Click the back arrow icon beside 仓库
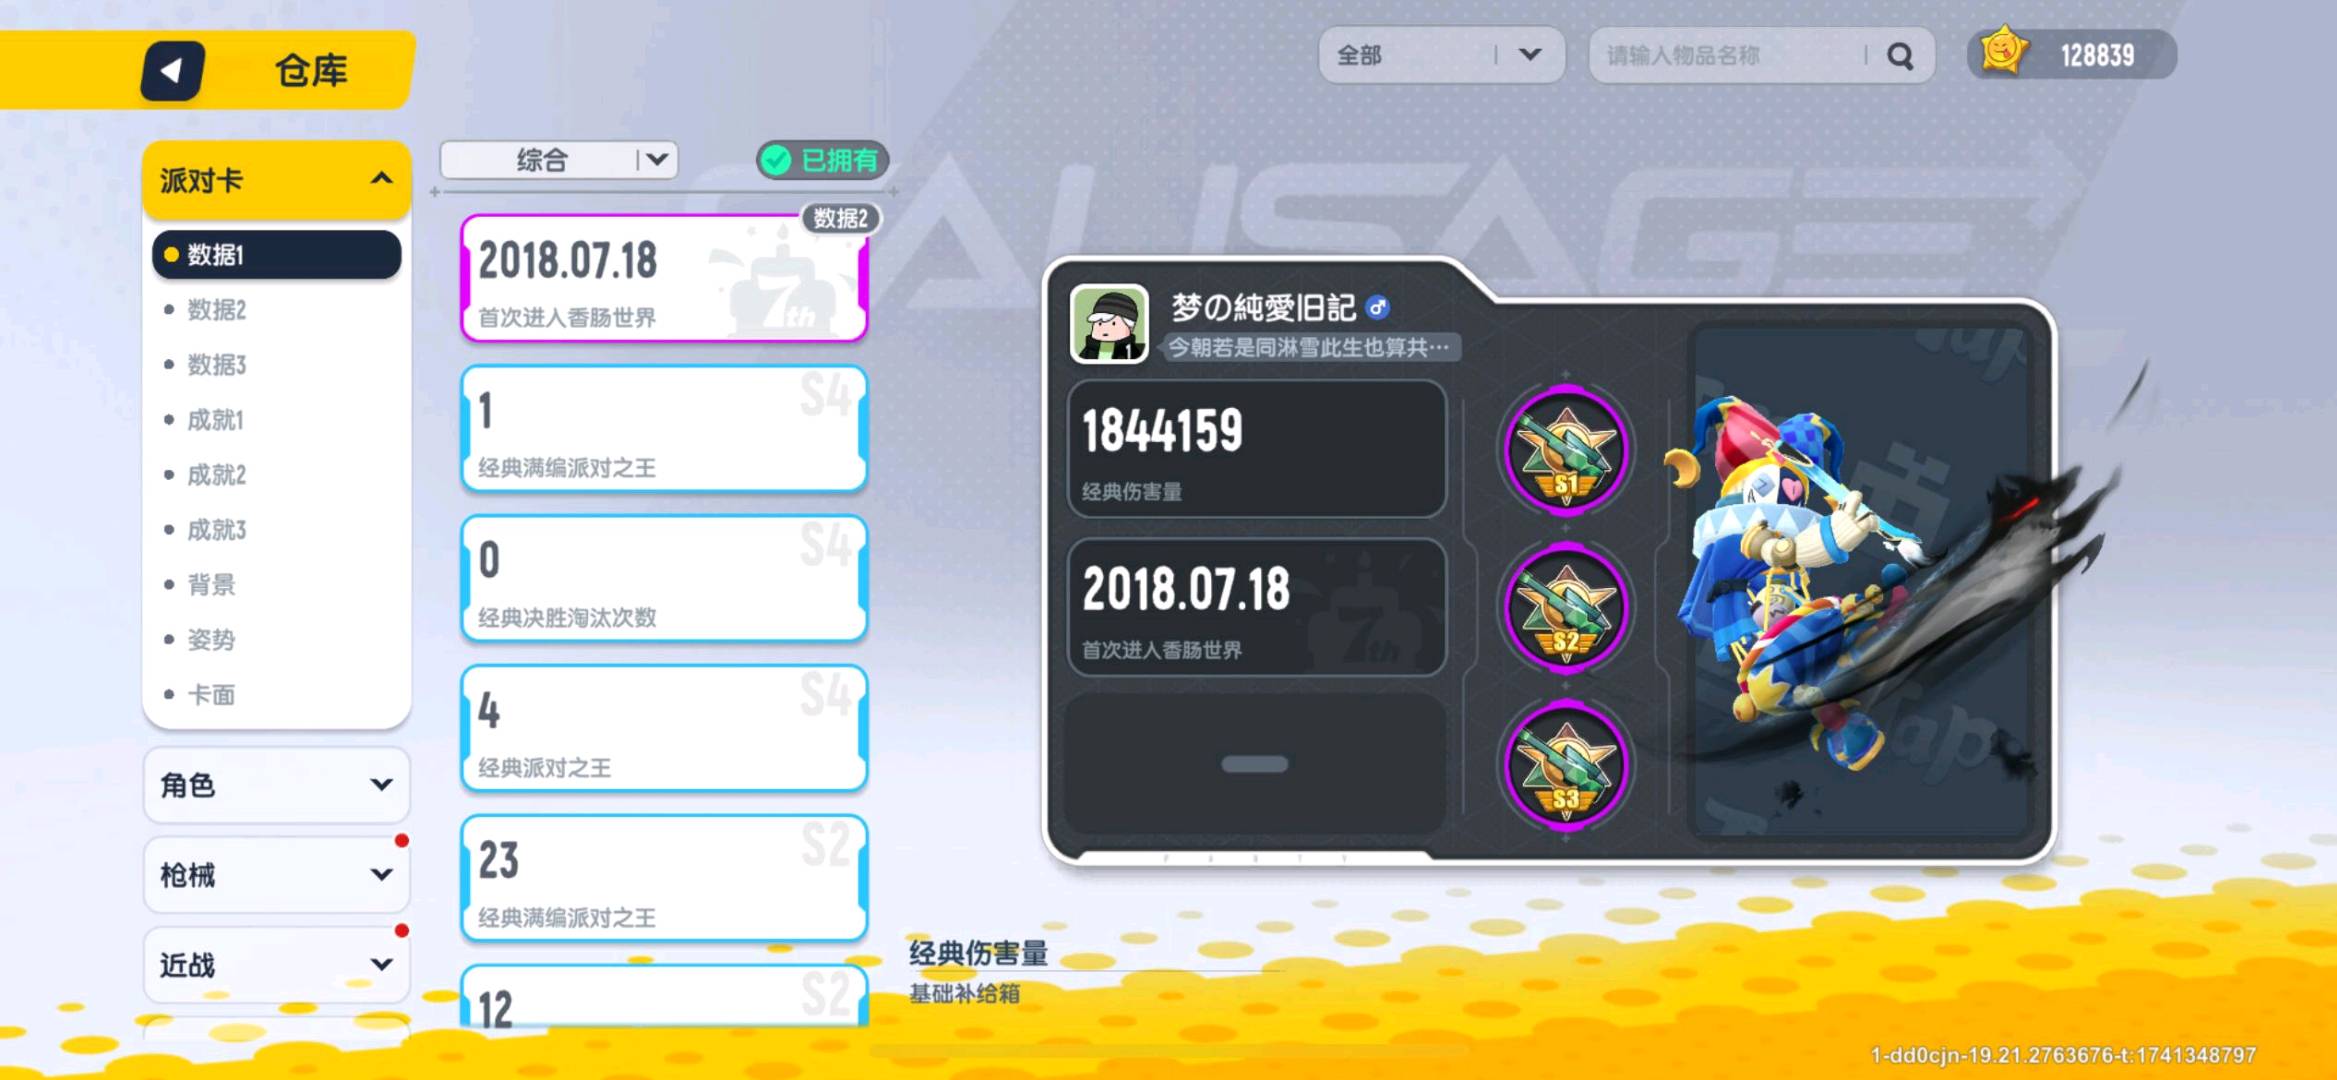 pos(172,70)
